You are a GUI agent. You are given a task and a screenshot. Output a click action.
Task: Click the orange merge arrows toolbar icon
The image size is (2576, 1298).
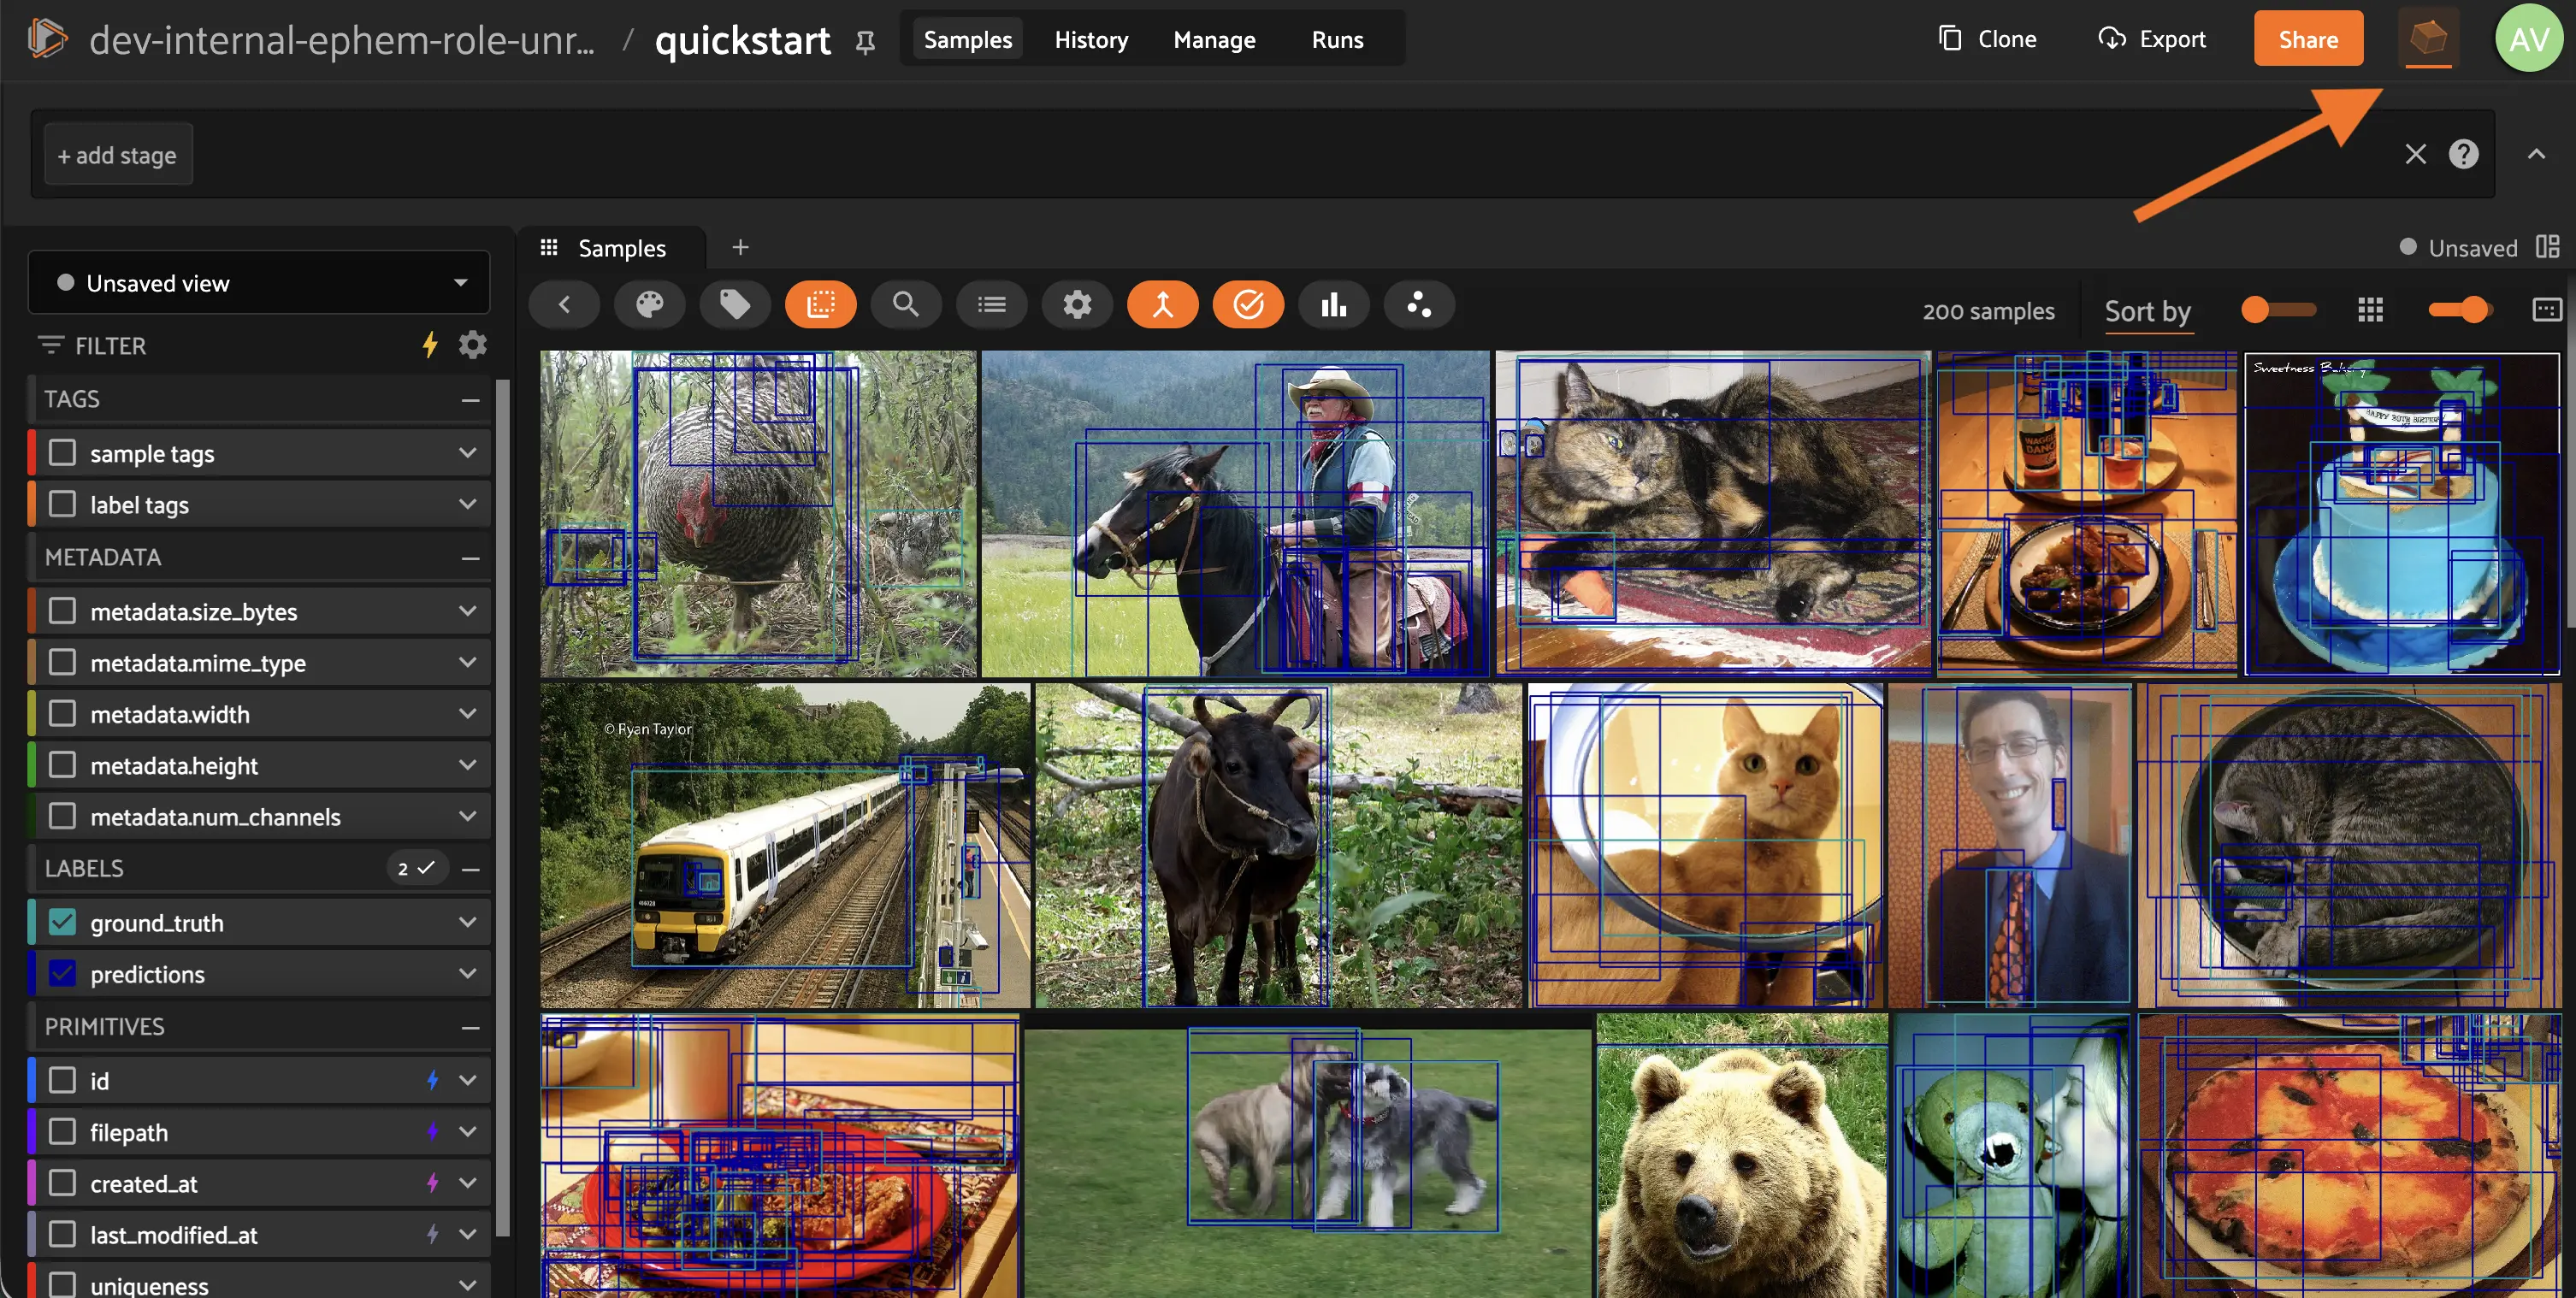click(1163, 304)
